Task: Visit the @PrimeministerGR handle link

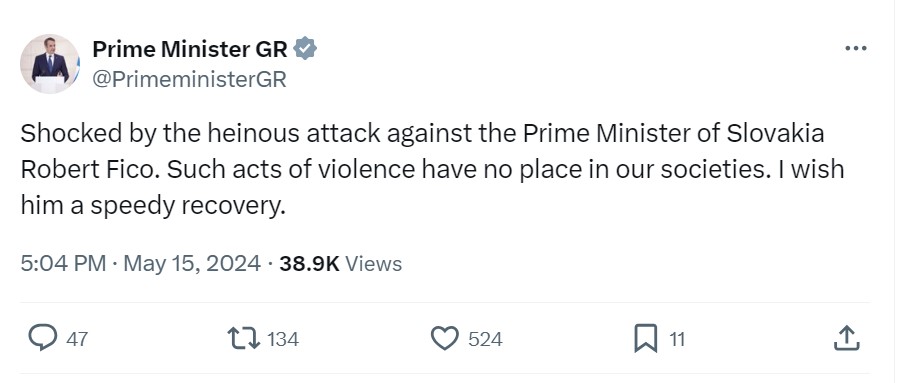Action: [x=189, y=80]
